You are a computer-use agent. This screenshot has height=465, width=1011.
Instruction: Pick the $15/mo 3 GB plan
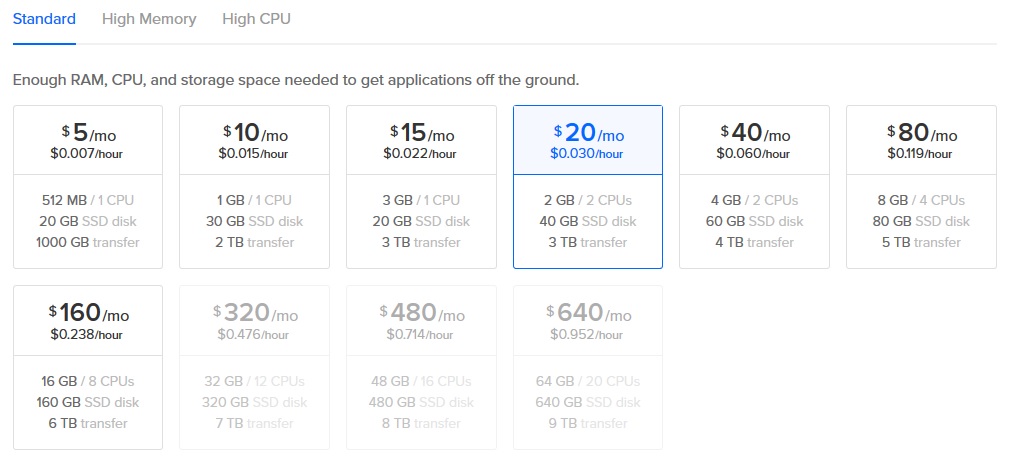point(421,187)
